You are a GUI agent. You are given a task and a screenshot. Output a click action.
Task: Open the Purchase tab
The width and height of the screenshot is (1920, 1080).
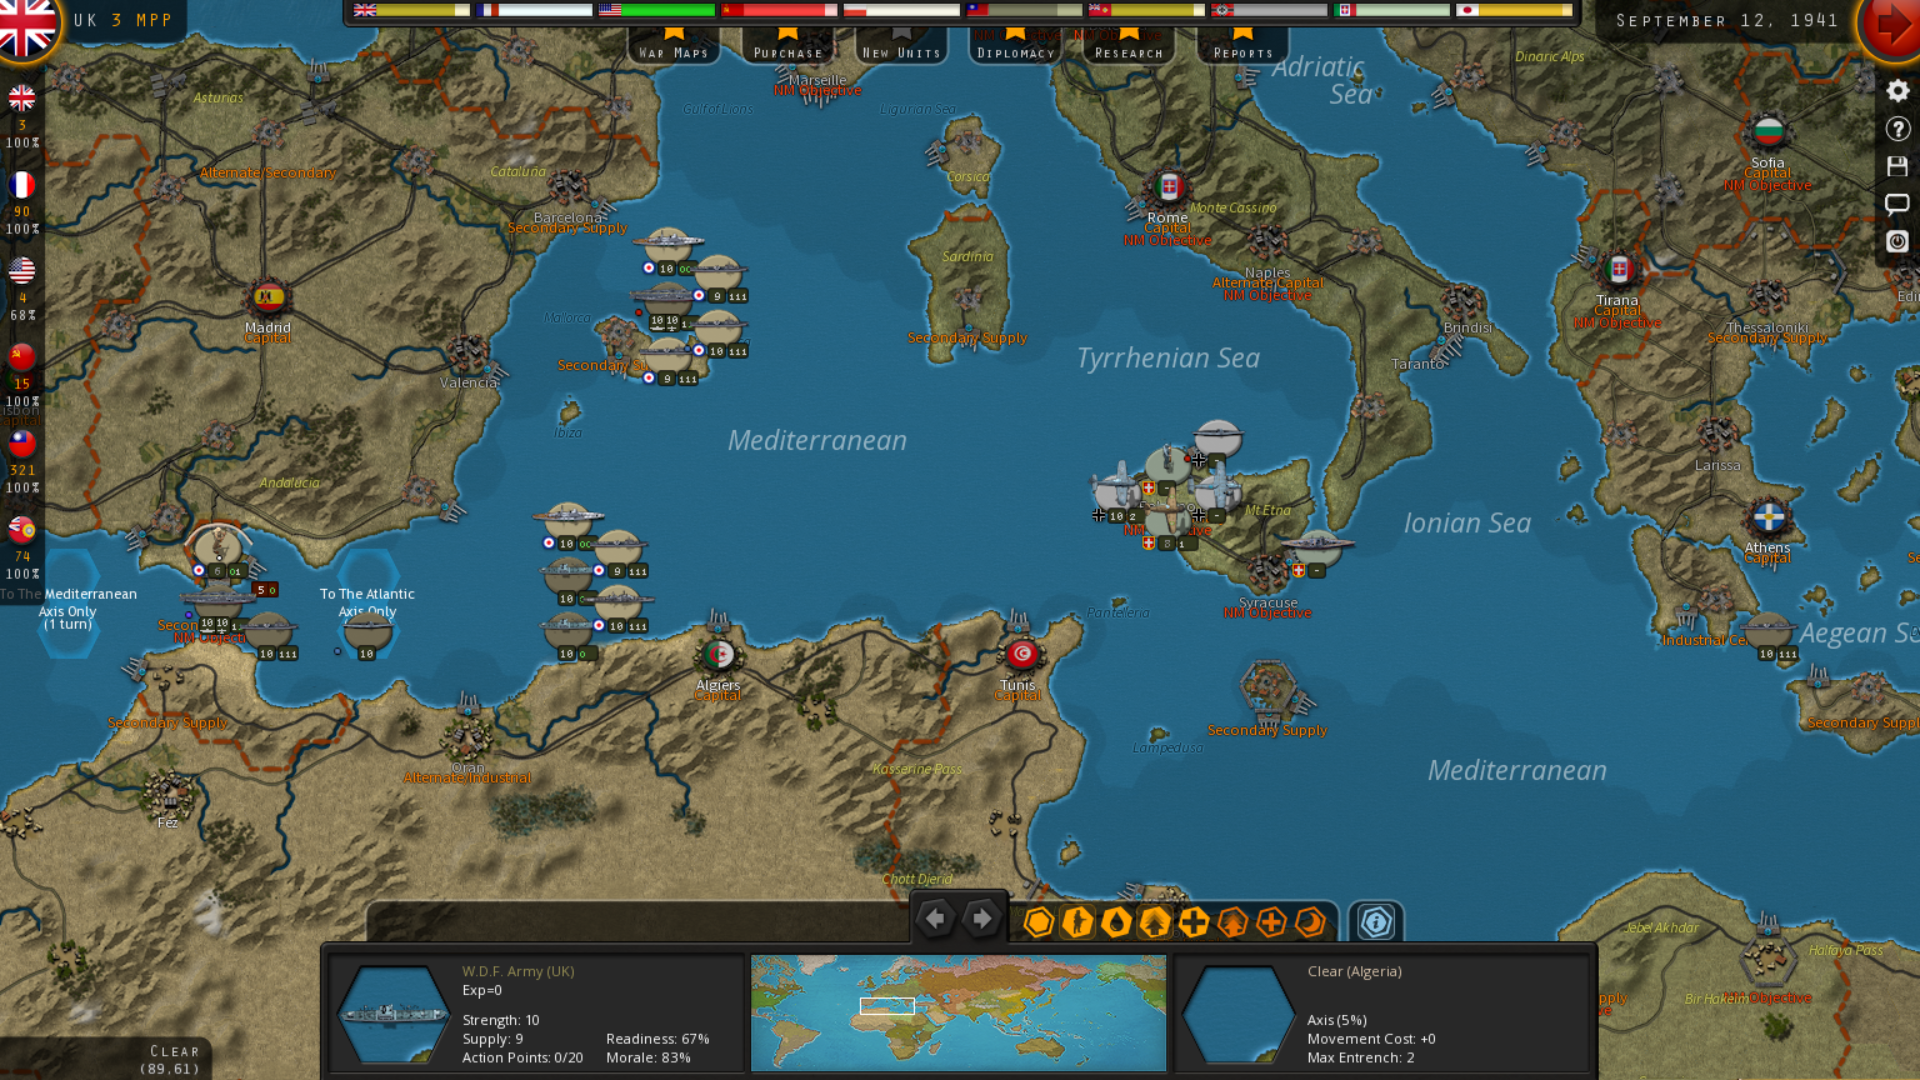[788, 46]
